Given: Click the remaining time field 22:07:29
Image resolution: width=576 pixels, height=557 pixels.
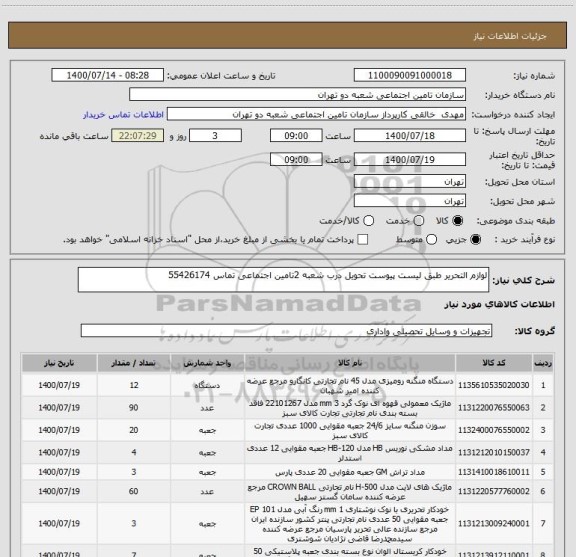Looking at the screenshot, I should (138, 136).
